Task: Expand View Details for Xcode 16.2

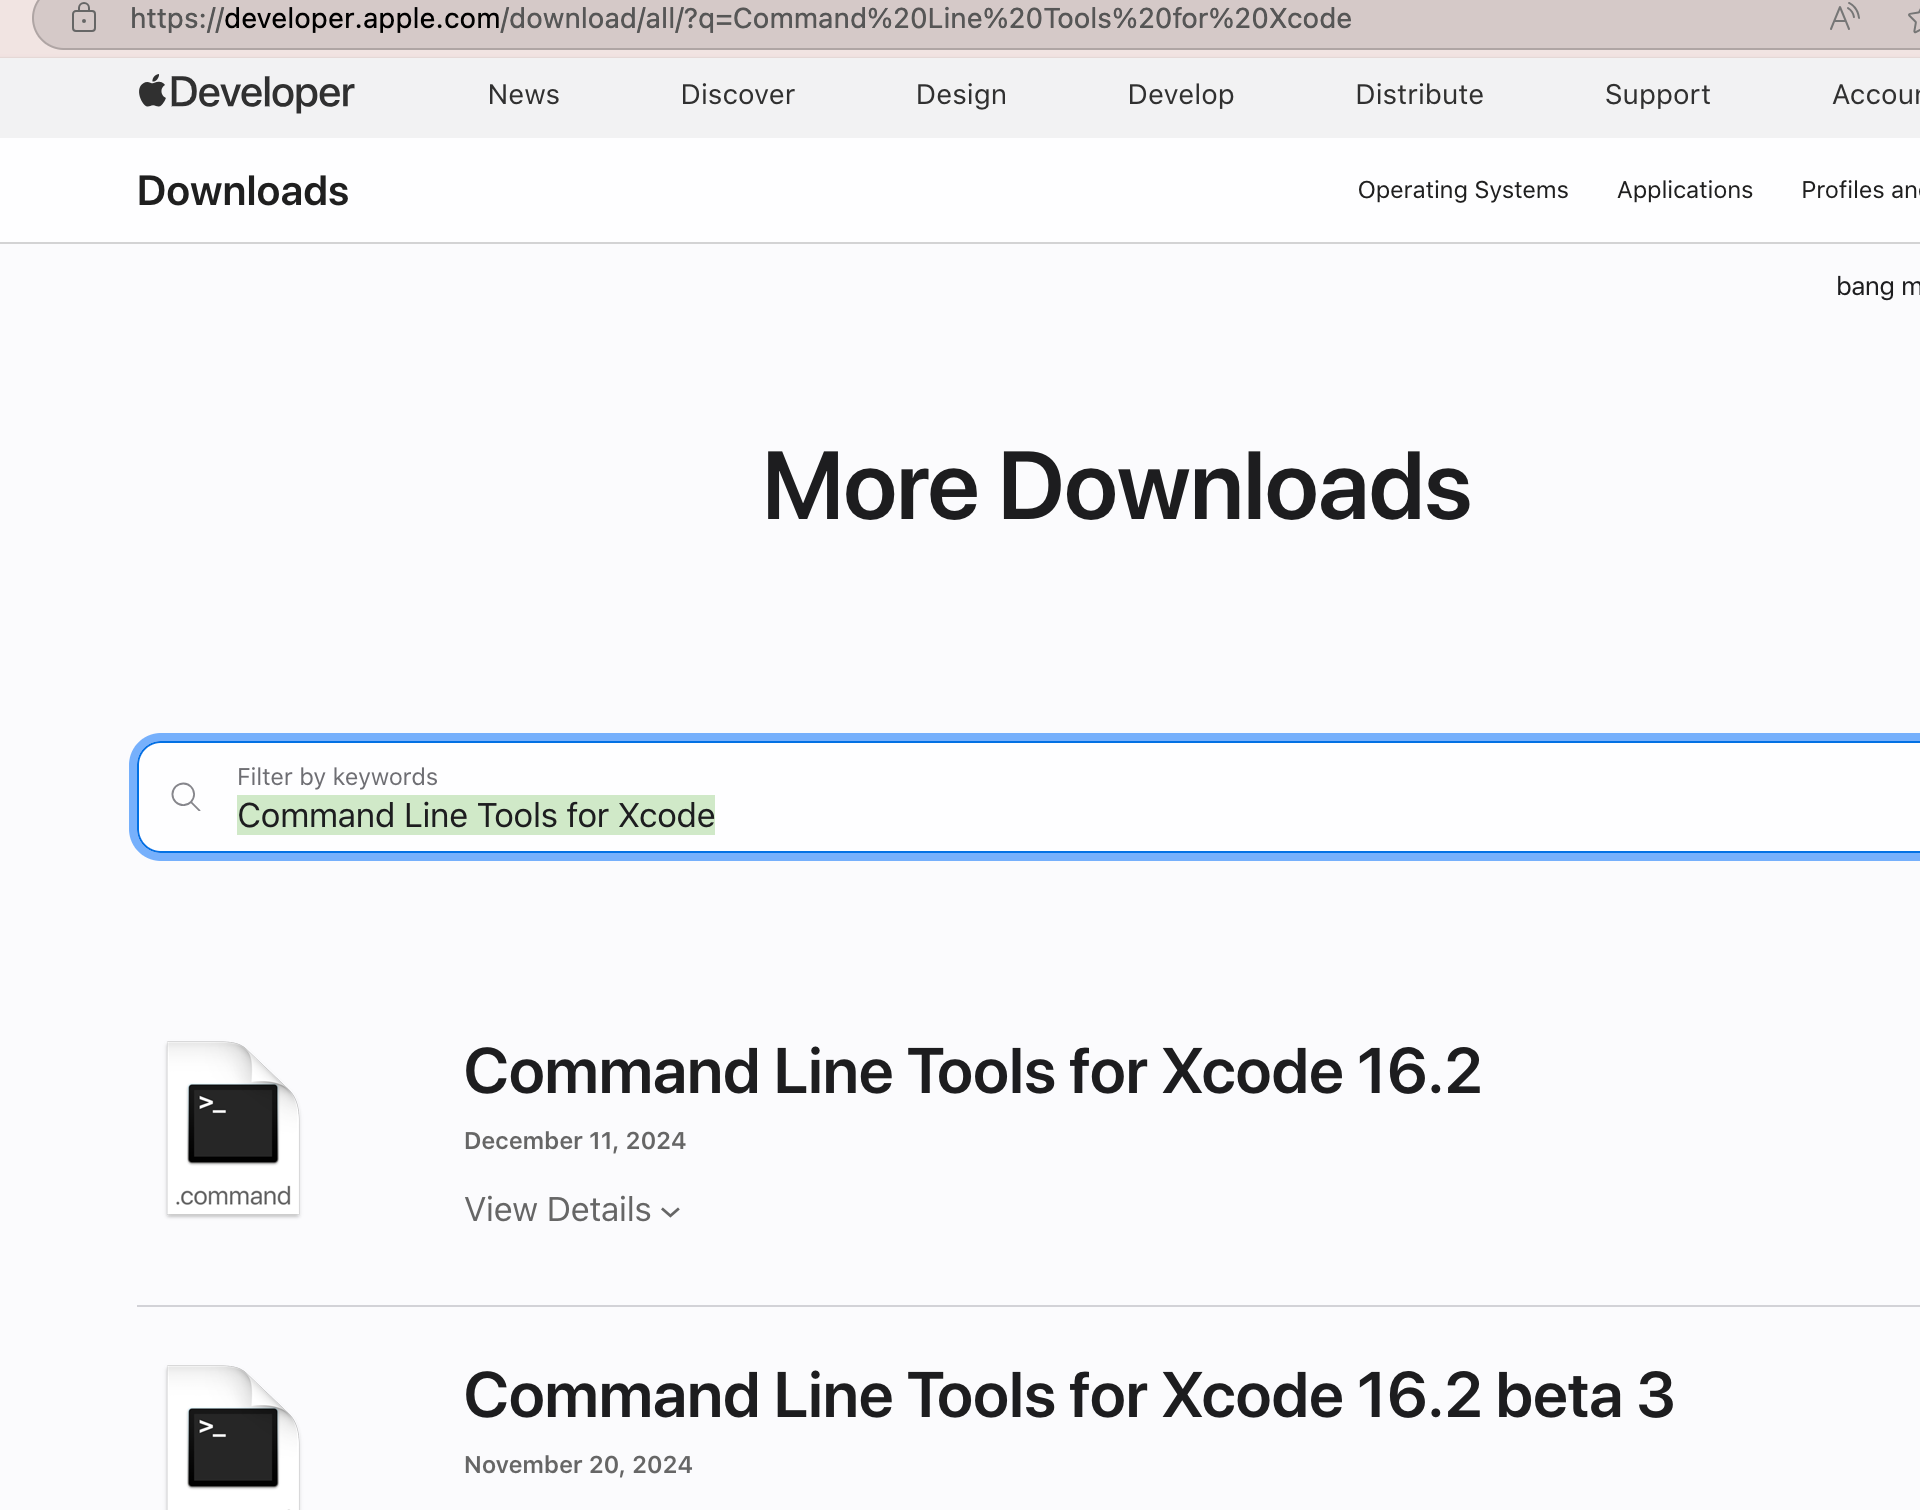Action: [572, 1210]
